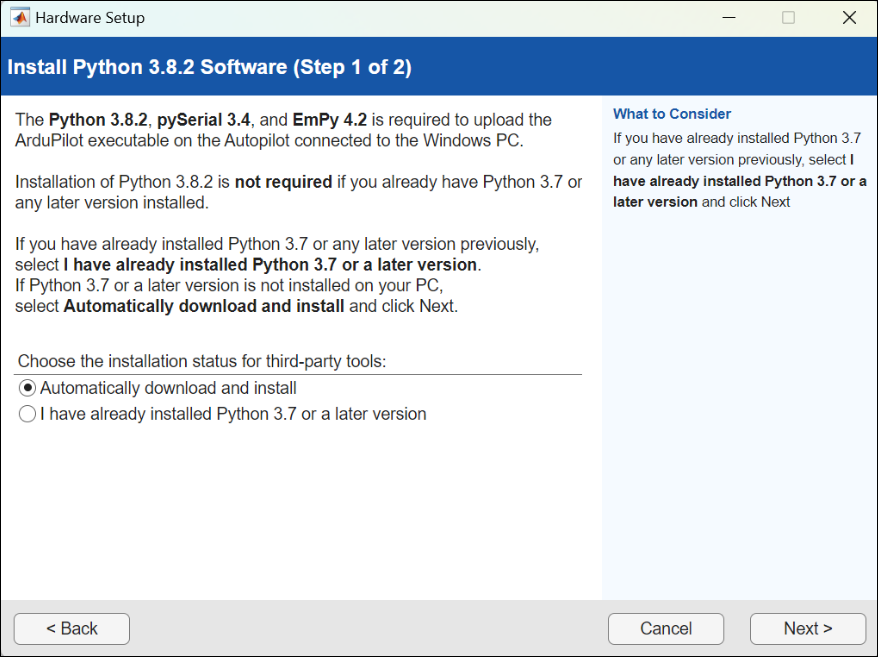Proceed with the Next button
The width and height of the screenshot is (878, 657).
tap(807, 629)
